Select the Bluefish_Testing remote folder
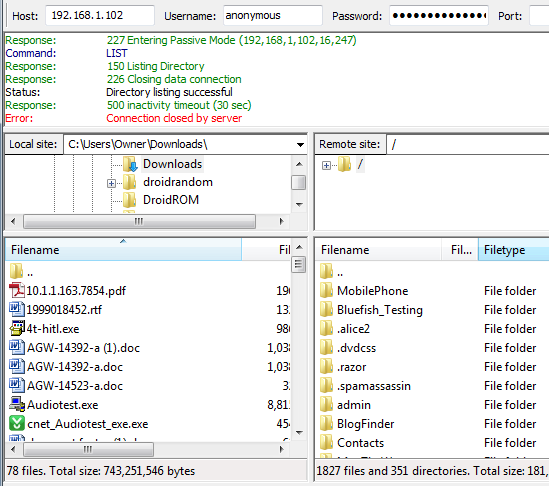The image size is (549, 486). [x=380, y=310]
